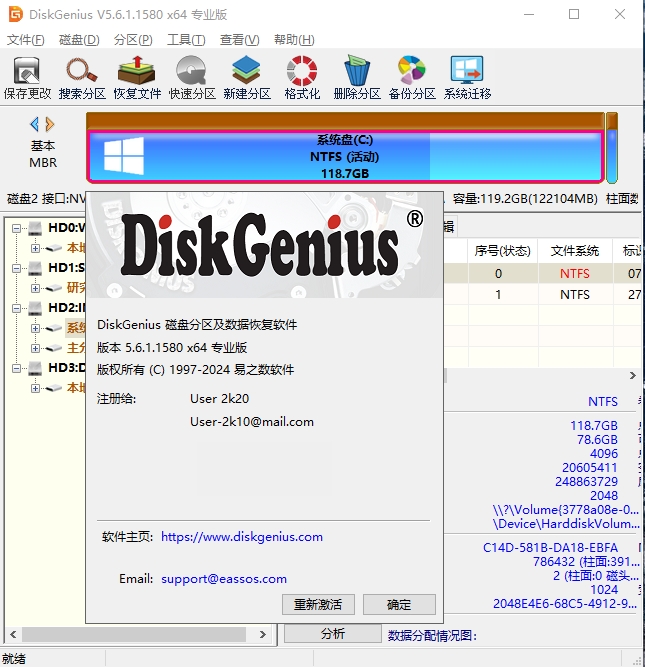Expand the partition under HD3
This screenshot has width=645, height=667.
pyautogui.click(x=35, y=388)
